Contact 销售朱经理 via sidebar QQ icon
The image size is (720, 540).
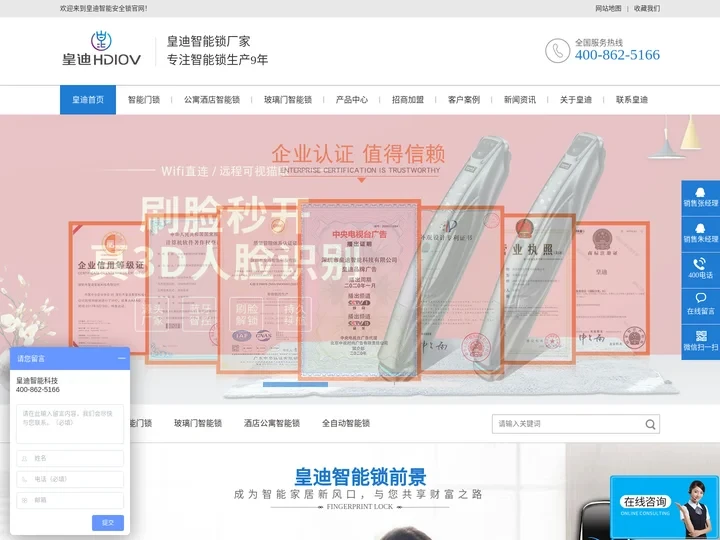(x=700, y=234)
